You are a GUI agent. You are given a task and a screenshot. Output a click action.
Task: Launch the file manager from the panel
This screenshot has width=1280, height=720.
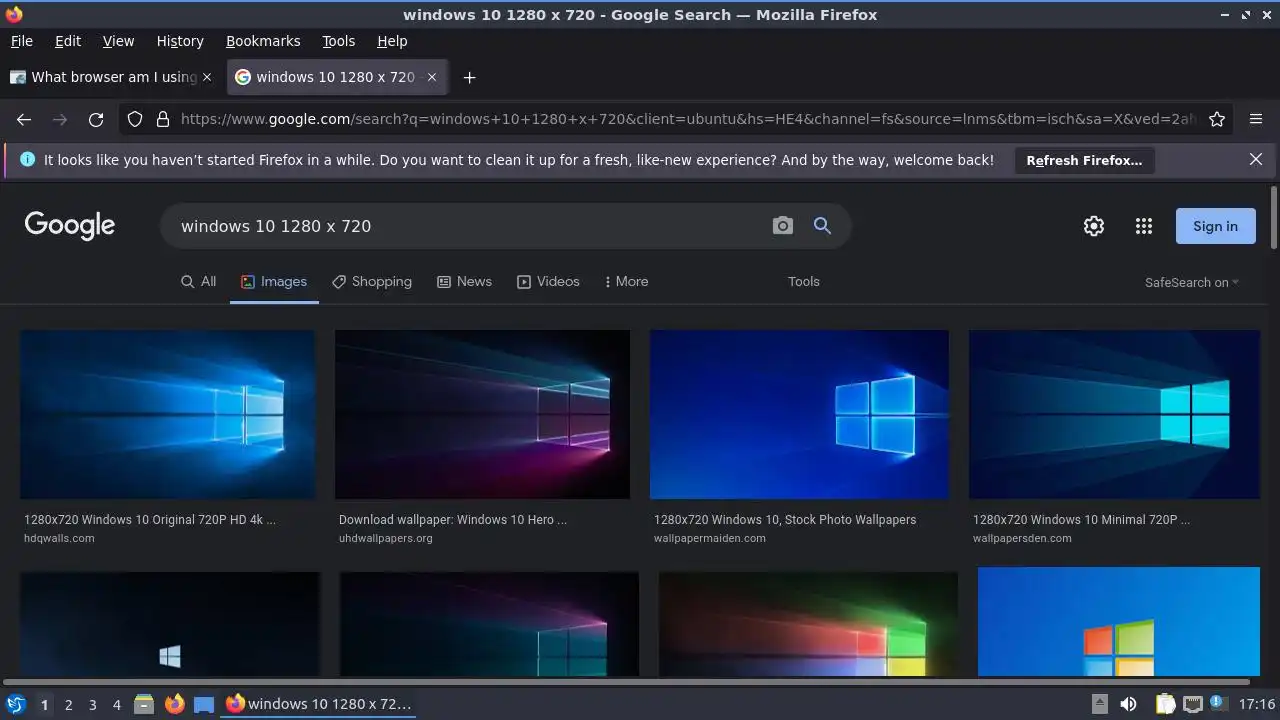(x=143, y=704)
